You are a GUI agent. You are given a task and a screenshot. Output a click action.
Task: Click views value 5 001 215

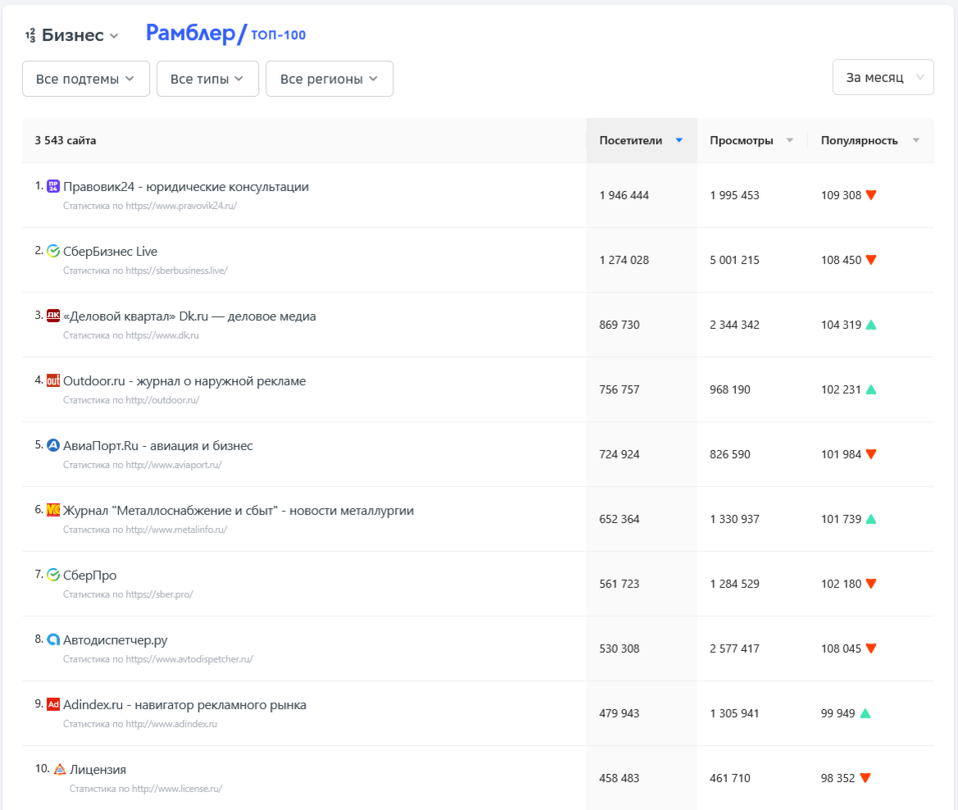[x=734, y=260]
